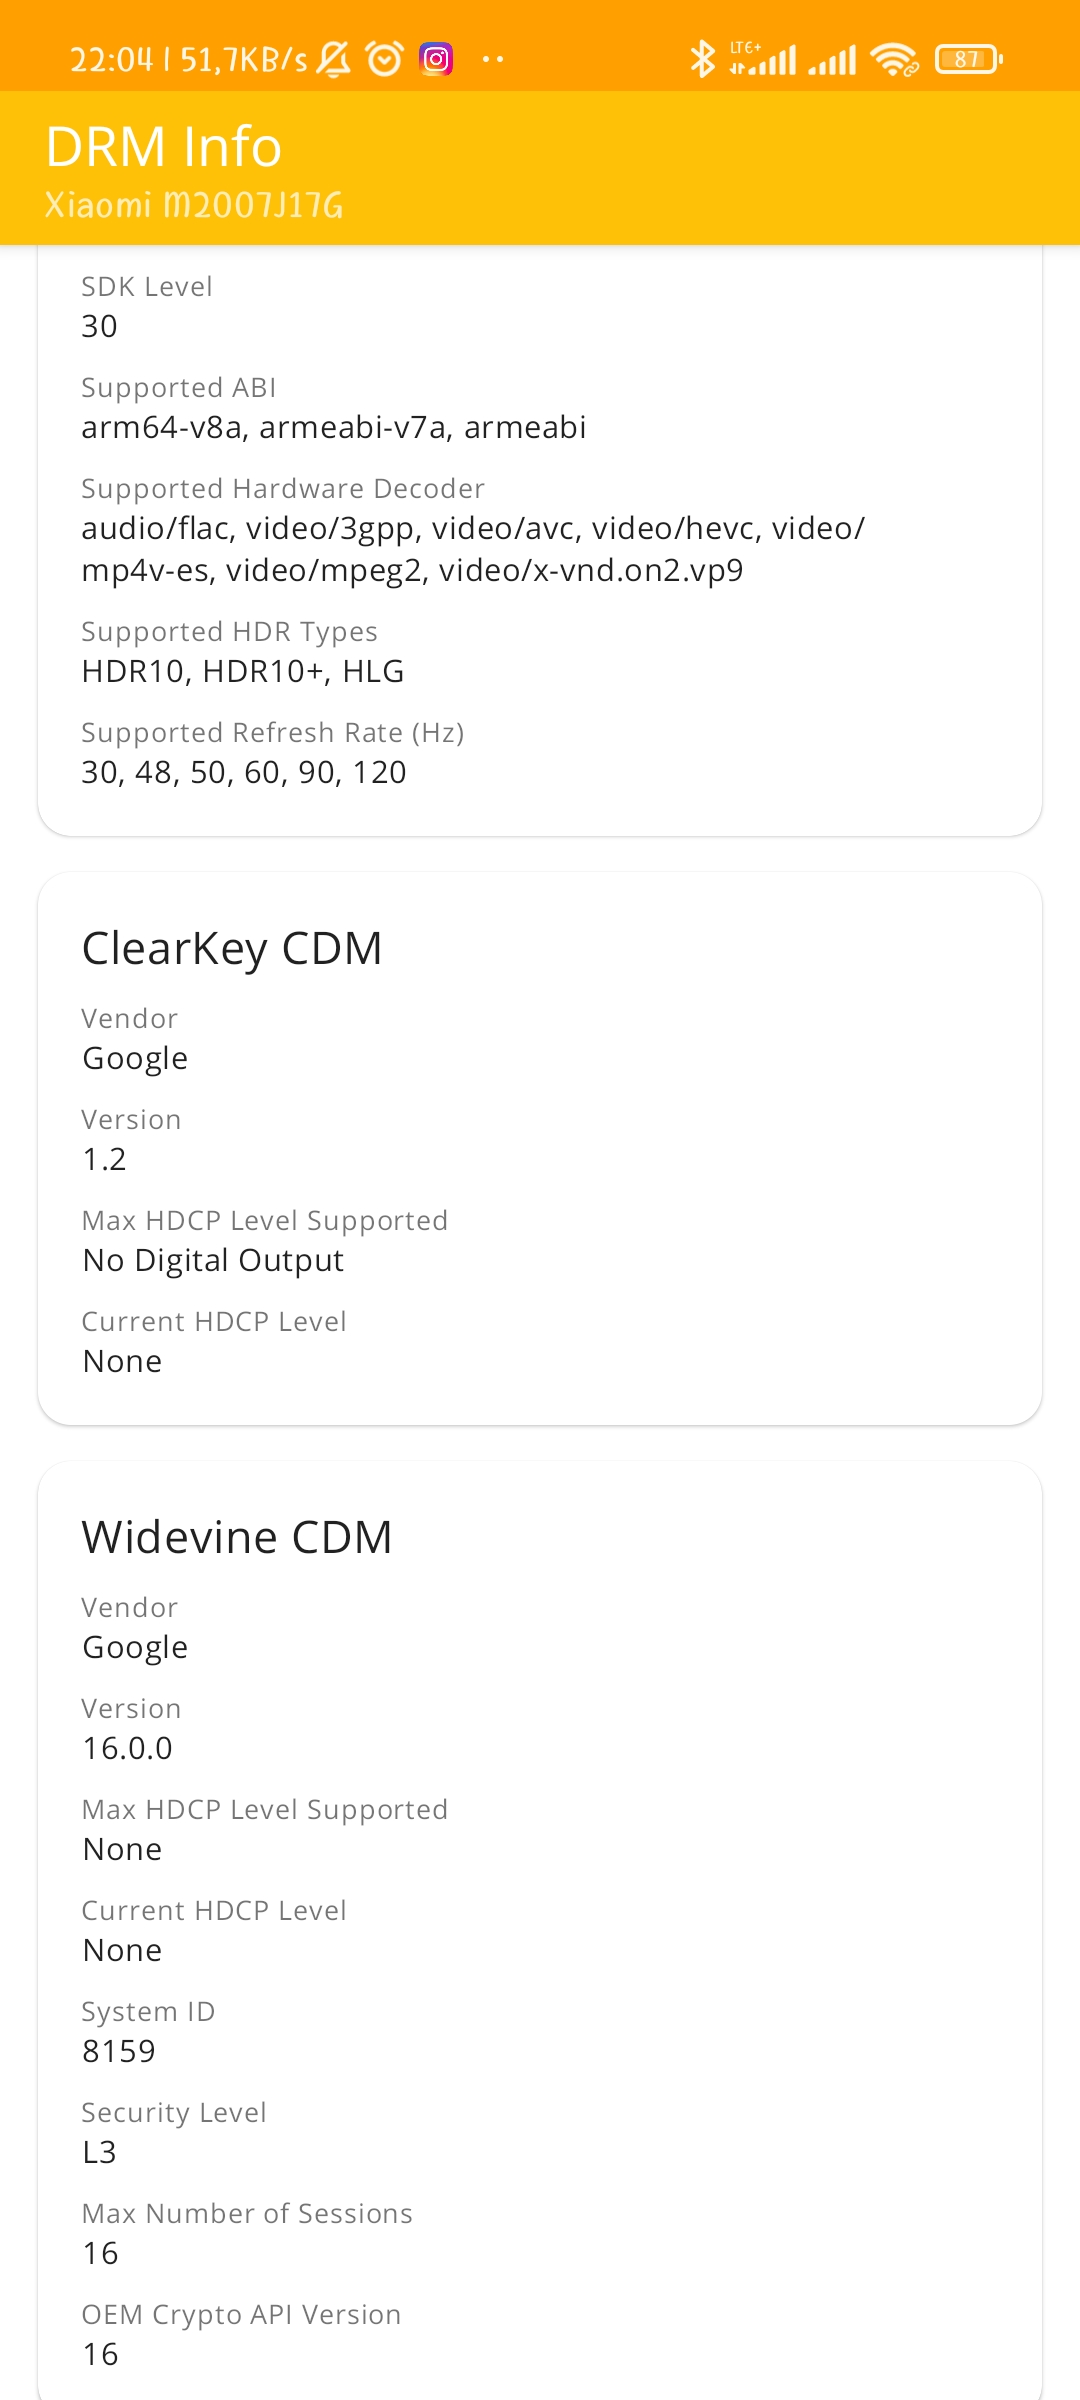Tap the battery level indicator
The width and height of the screenshot is (1080, 2400).
pos(968,60)
